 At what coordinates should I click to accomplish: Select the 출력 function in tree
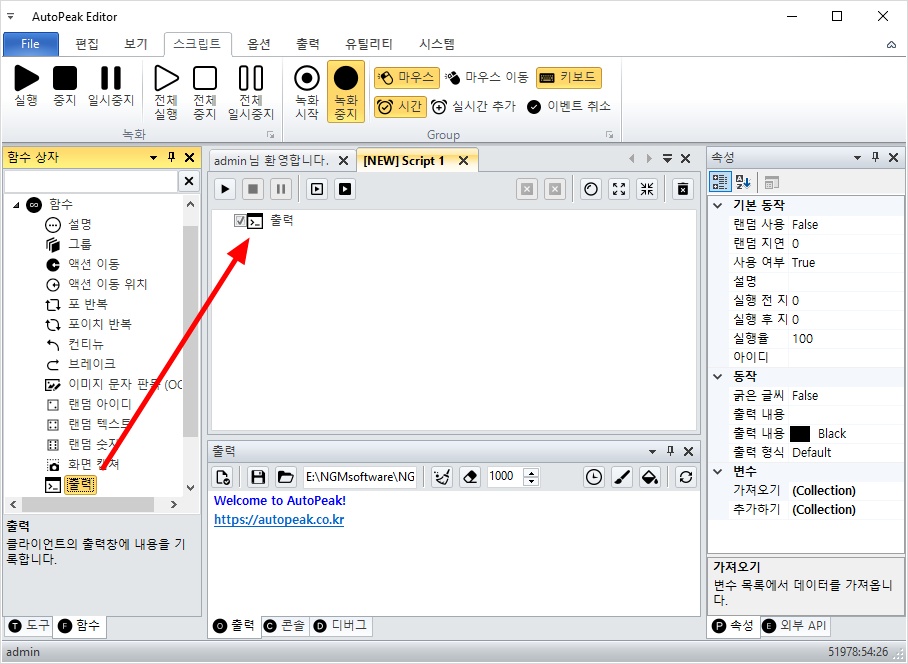point(80,485)
